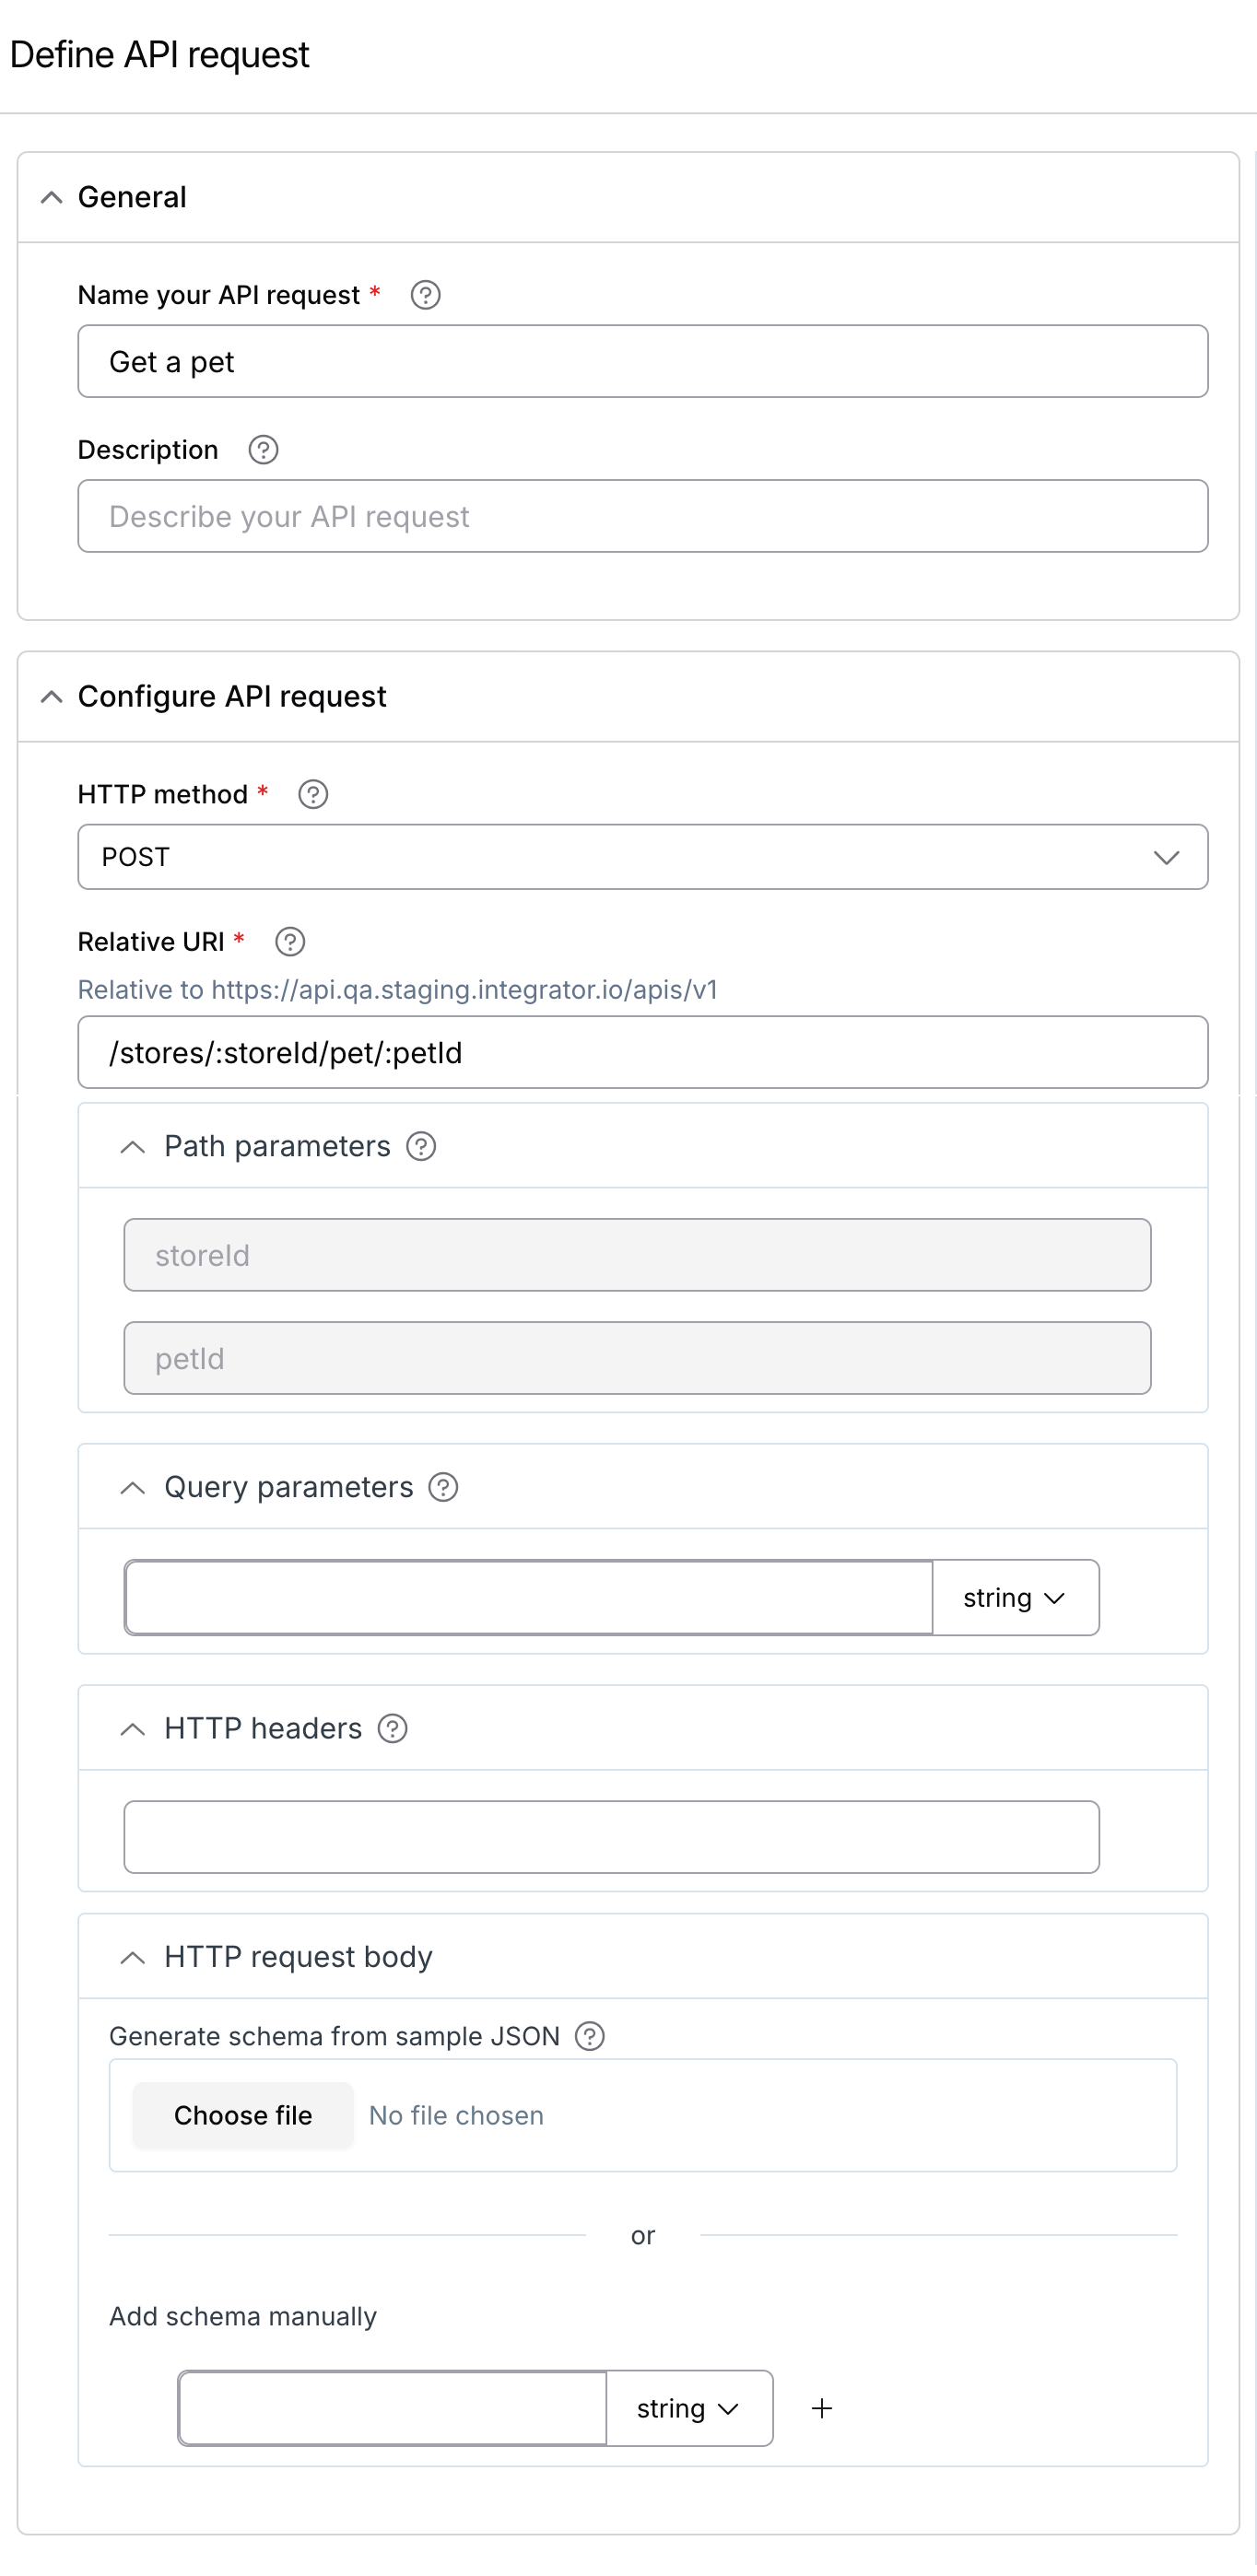Viewport: 1257px width, 2576px height.
Task: Collapse the HTTP request body panel
Action: point(132,1957)
